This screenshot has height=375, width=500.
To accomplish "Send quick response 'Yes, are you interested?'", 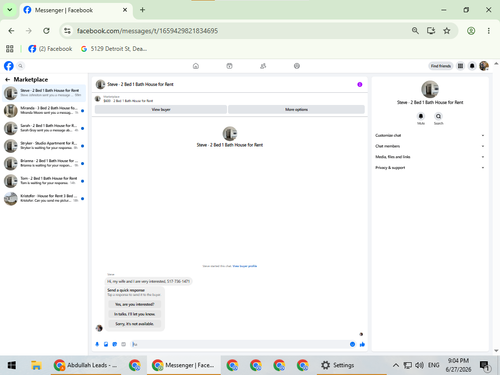I will (135, 304).
